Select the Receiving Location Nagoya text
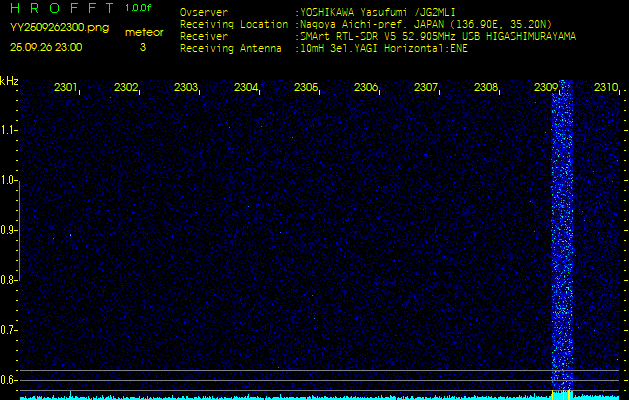629x400 pixels. pos(400,24)
